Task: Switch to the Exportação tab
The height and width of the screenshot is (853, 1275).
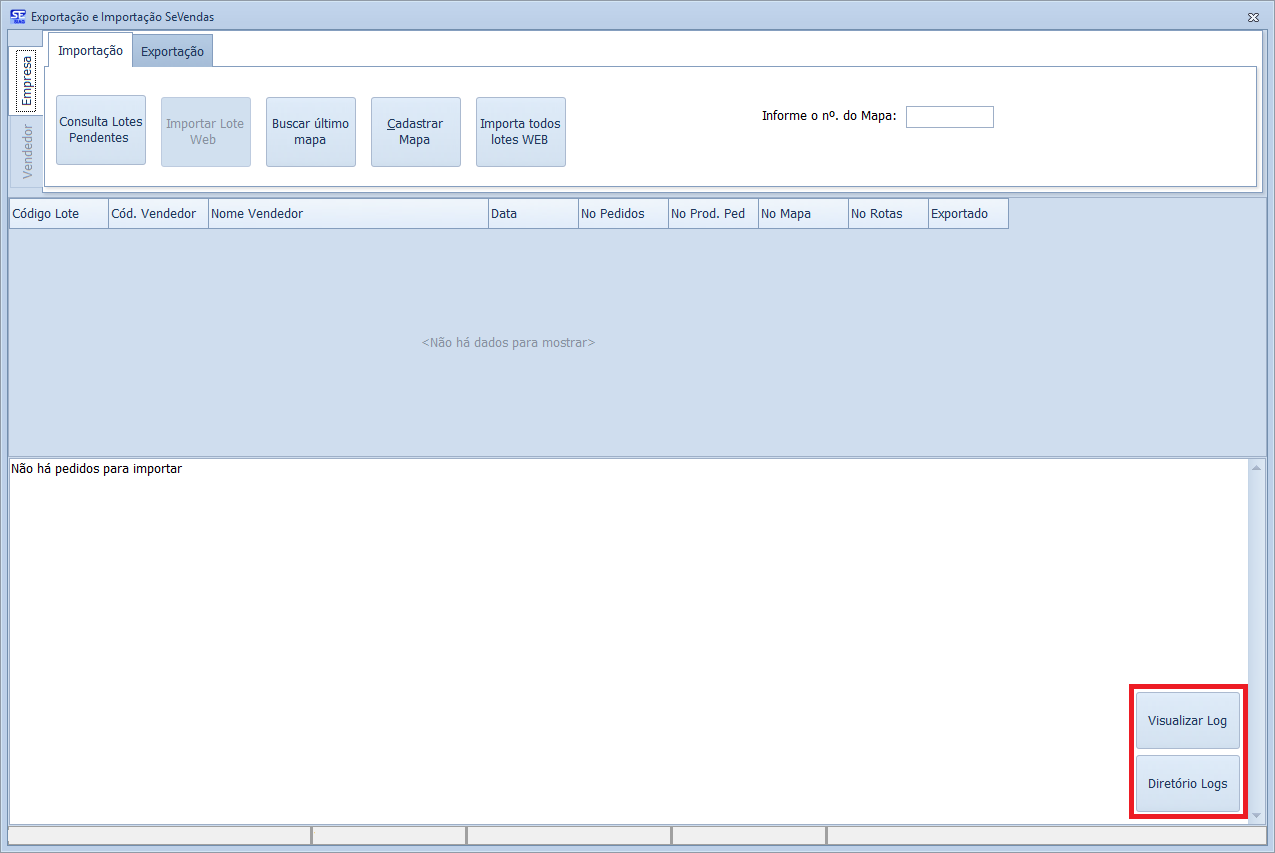Action: point(172,51)
